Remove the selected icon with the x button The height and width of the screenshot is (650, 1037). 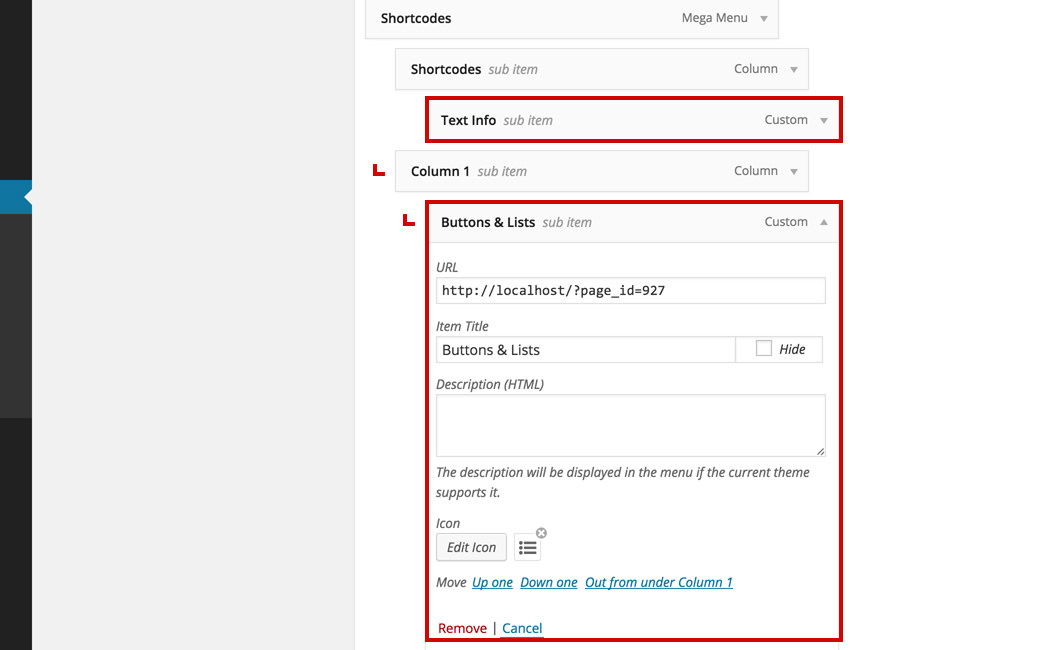(541, 533)
